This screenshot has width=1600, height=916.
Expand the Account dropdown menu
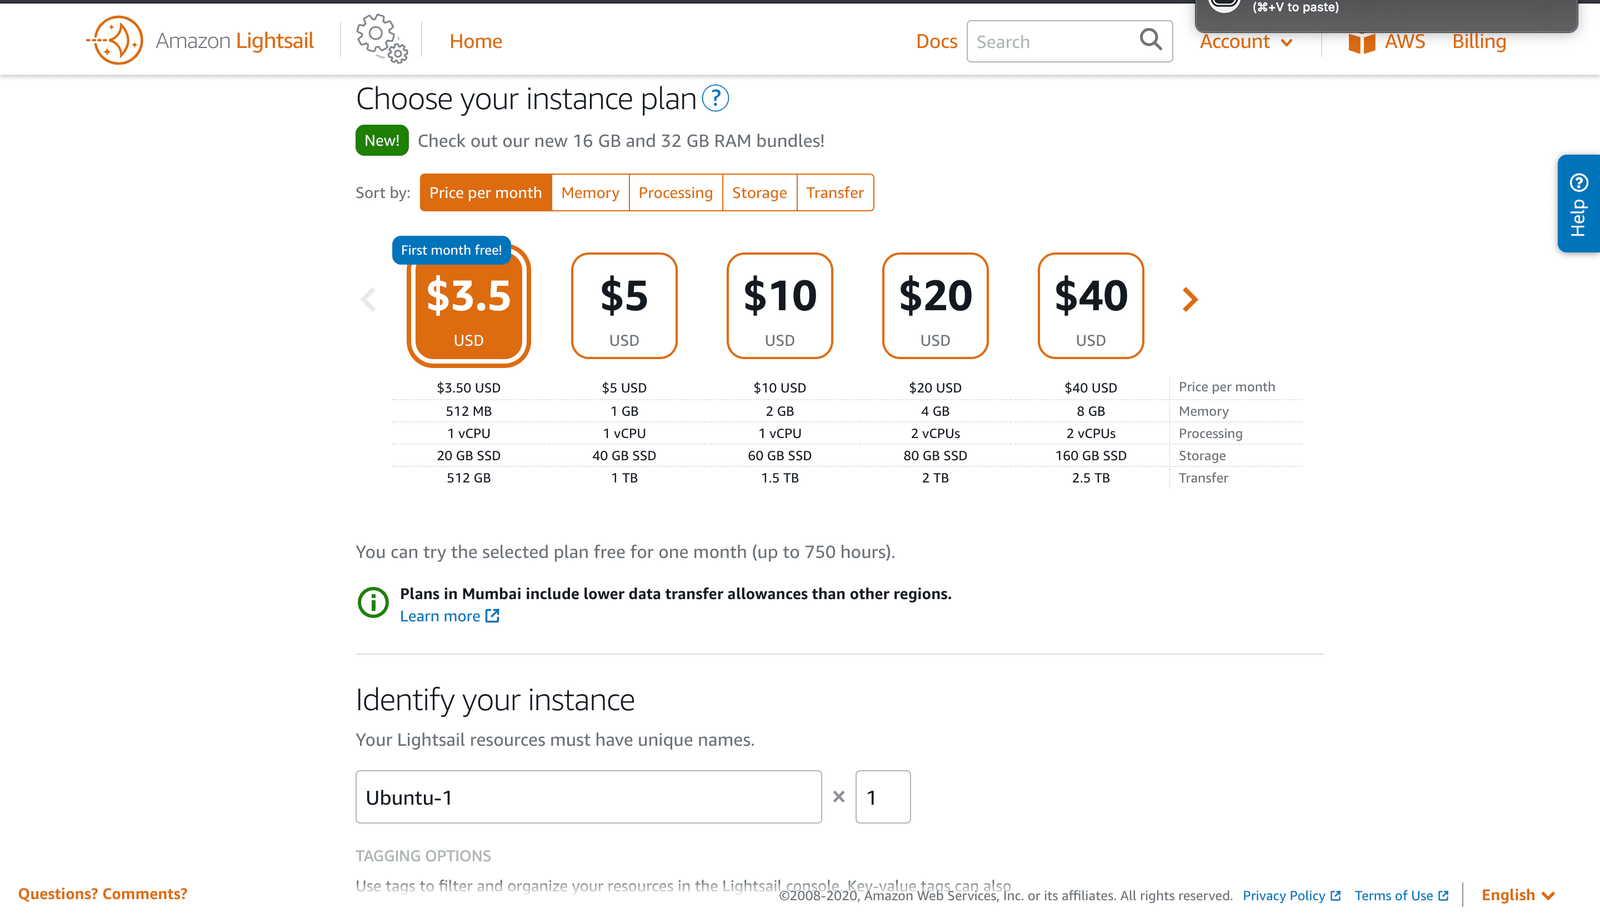(x=1245, y=42)
